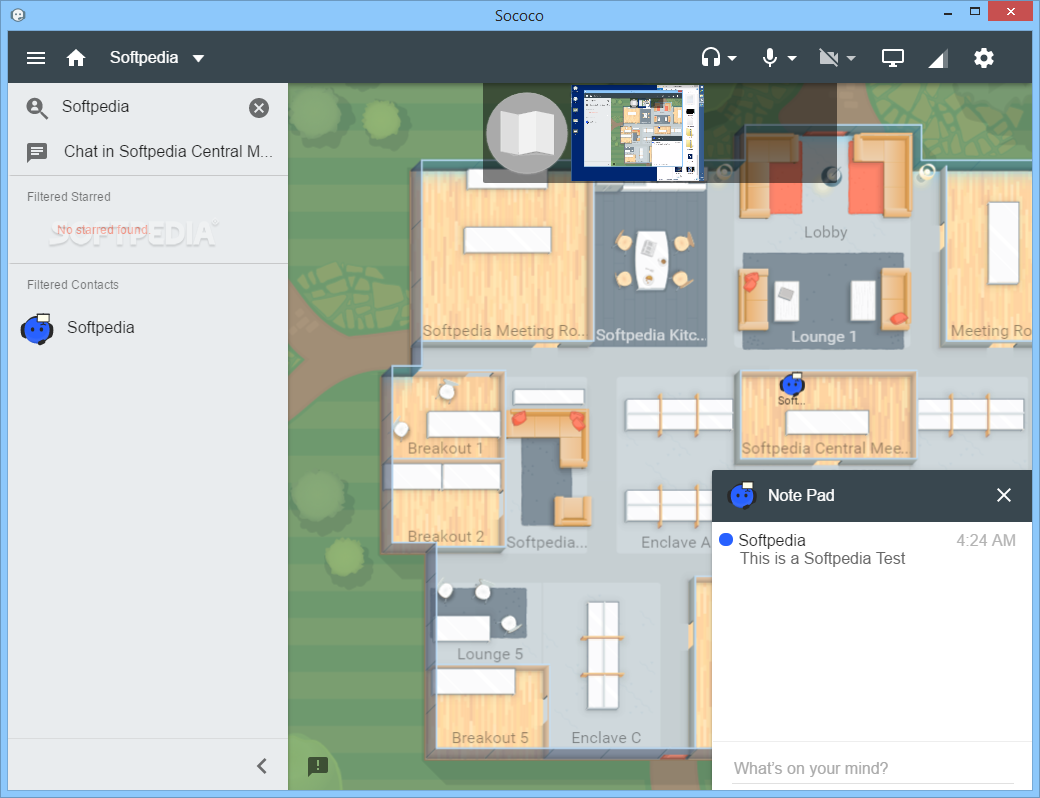Click the What's on your mind field
The width and height of the screenshot is (1040, 798).
[873, 768]
